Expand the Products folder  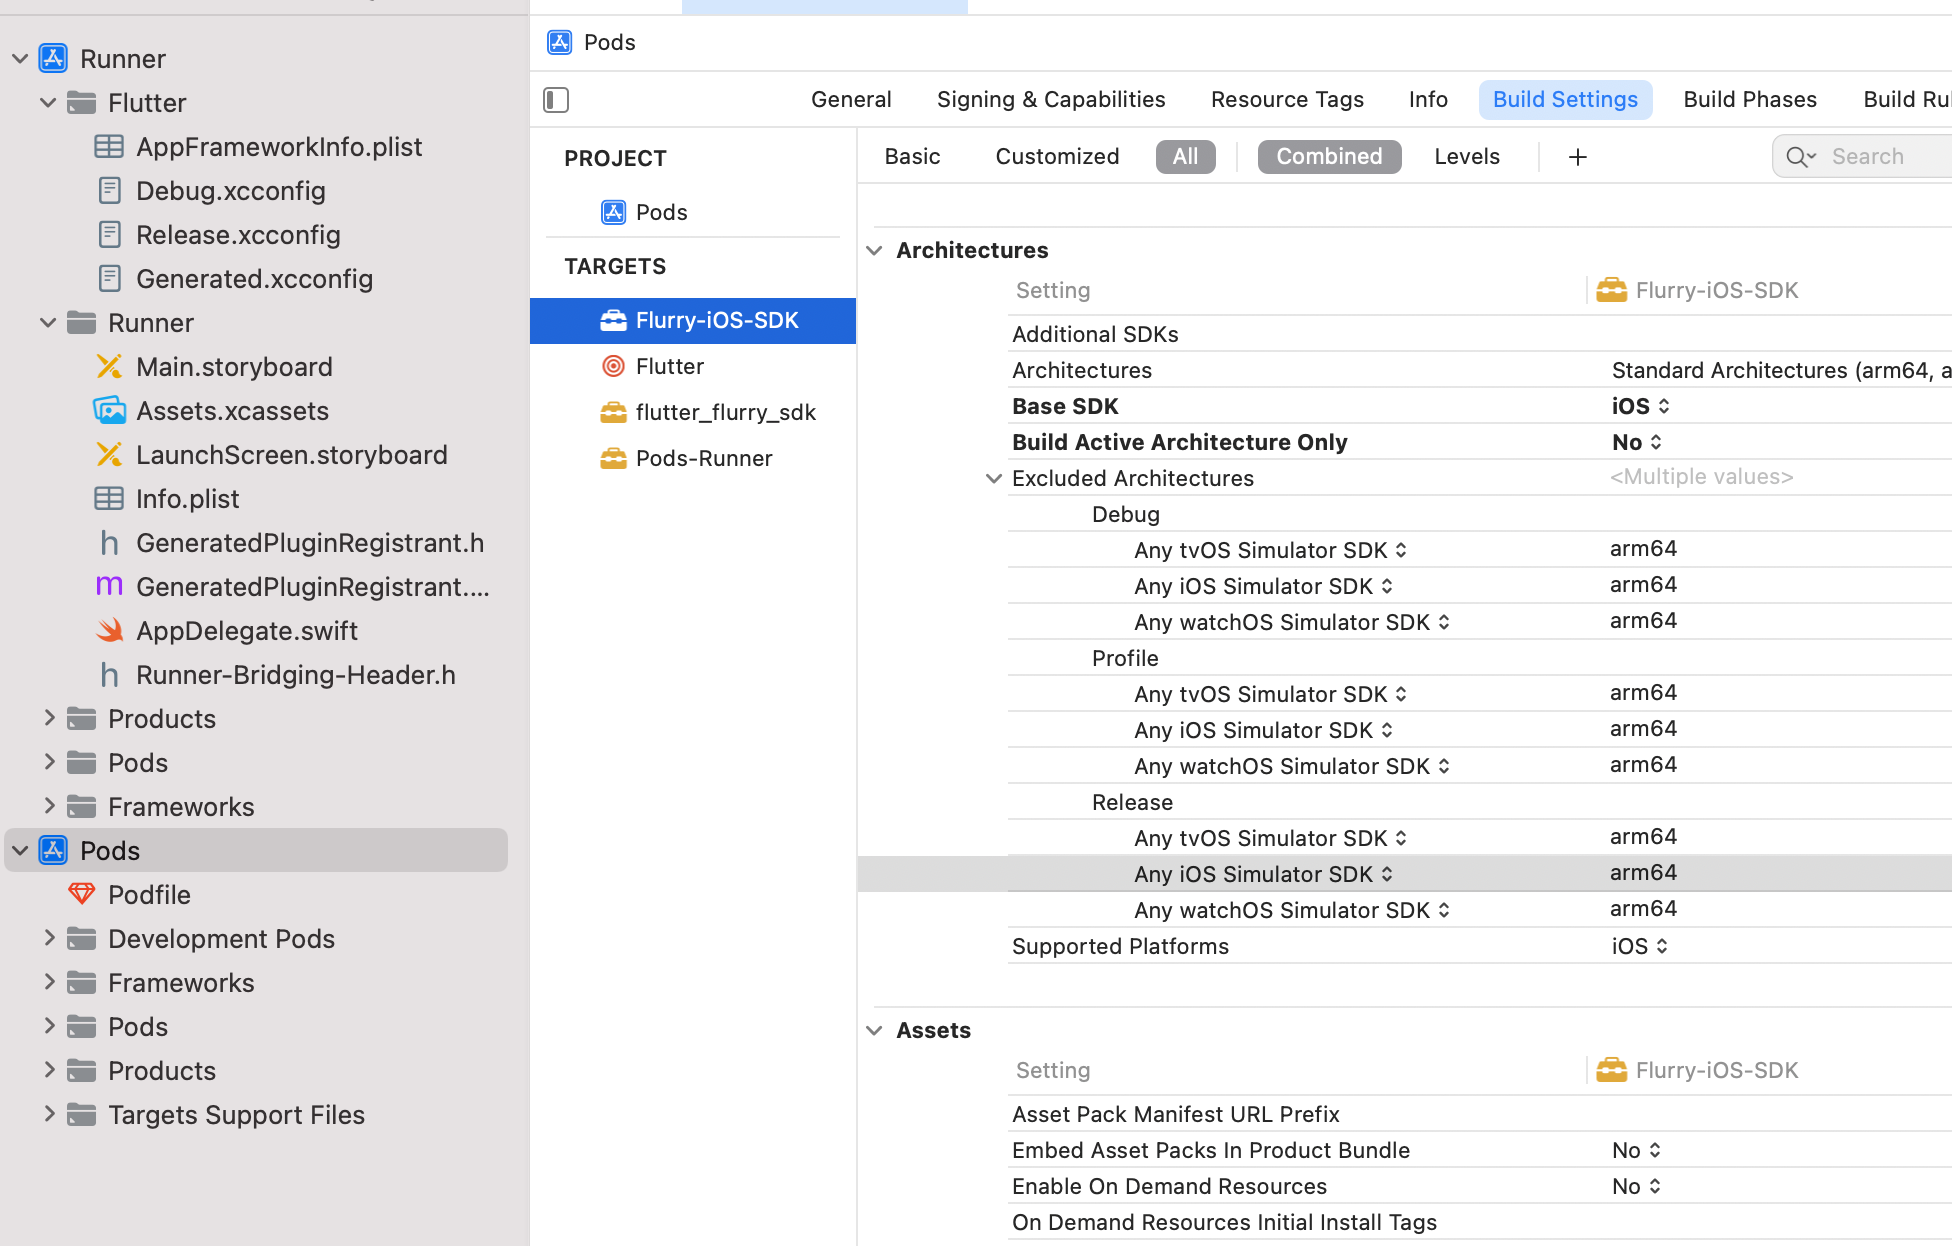48,718
